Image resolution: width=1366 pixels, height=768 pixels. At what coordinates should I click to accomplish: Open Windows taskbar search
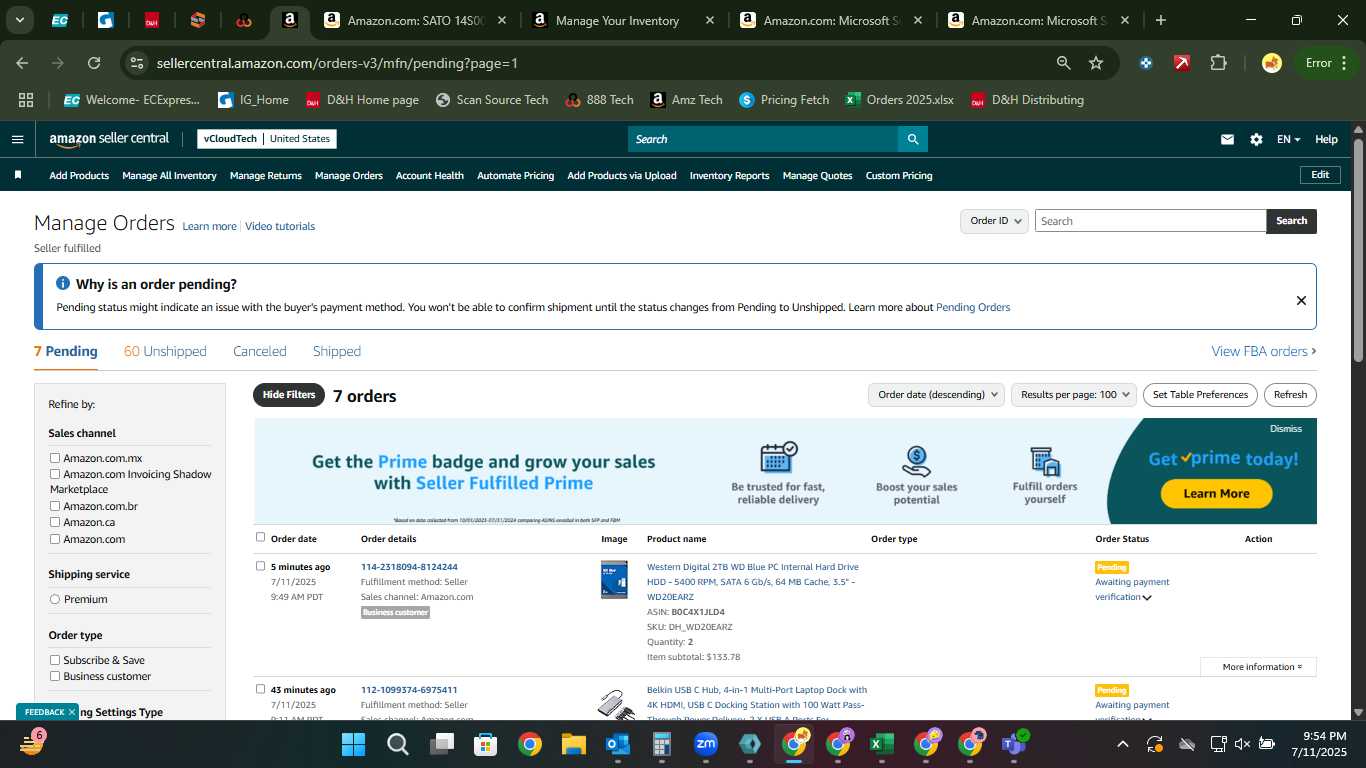[x=397, y=744]
